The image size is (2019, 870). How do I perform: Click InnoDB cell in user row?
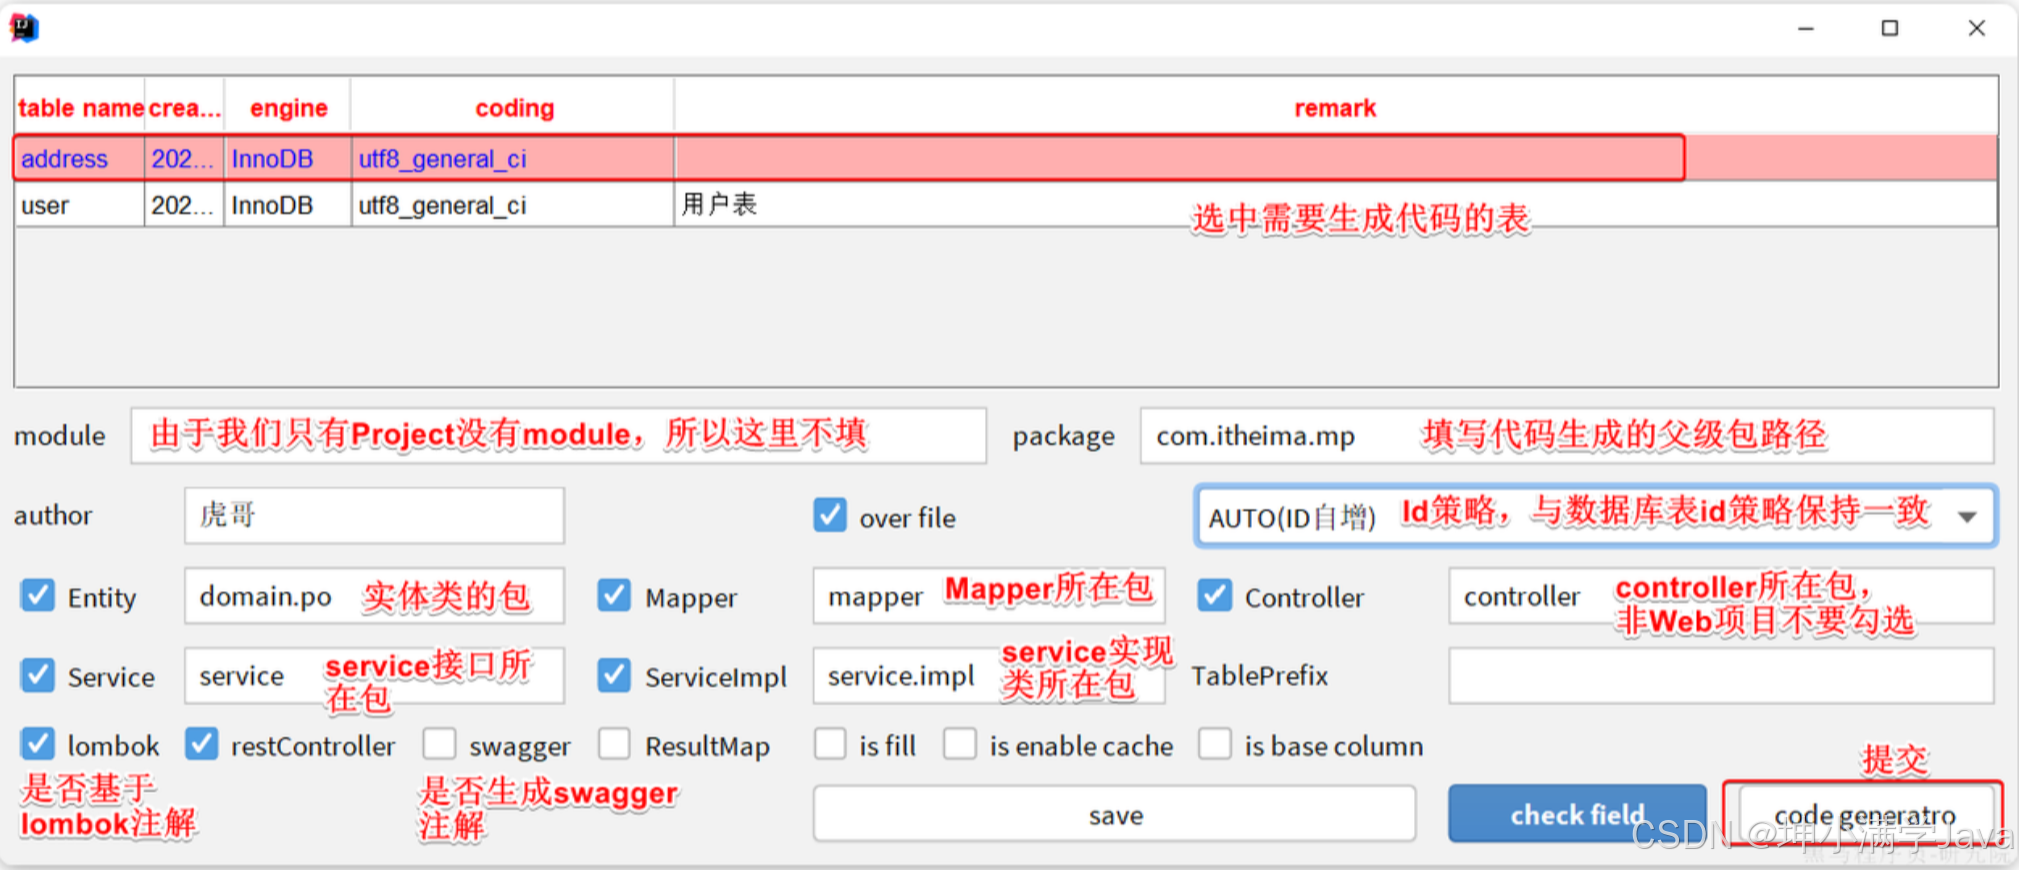coord(288,205)
